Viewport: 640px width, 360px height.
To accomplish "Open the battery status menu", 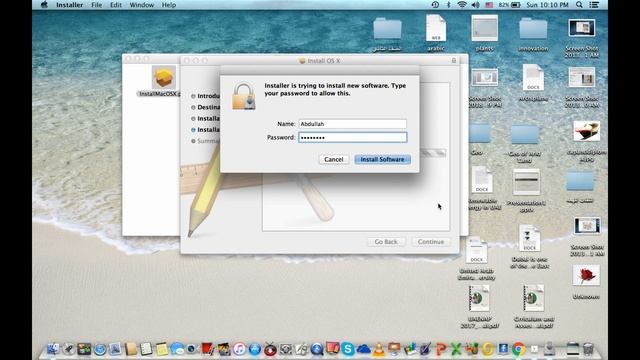I will pyautogui.click(x=509, y=4).
